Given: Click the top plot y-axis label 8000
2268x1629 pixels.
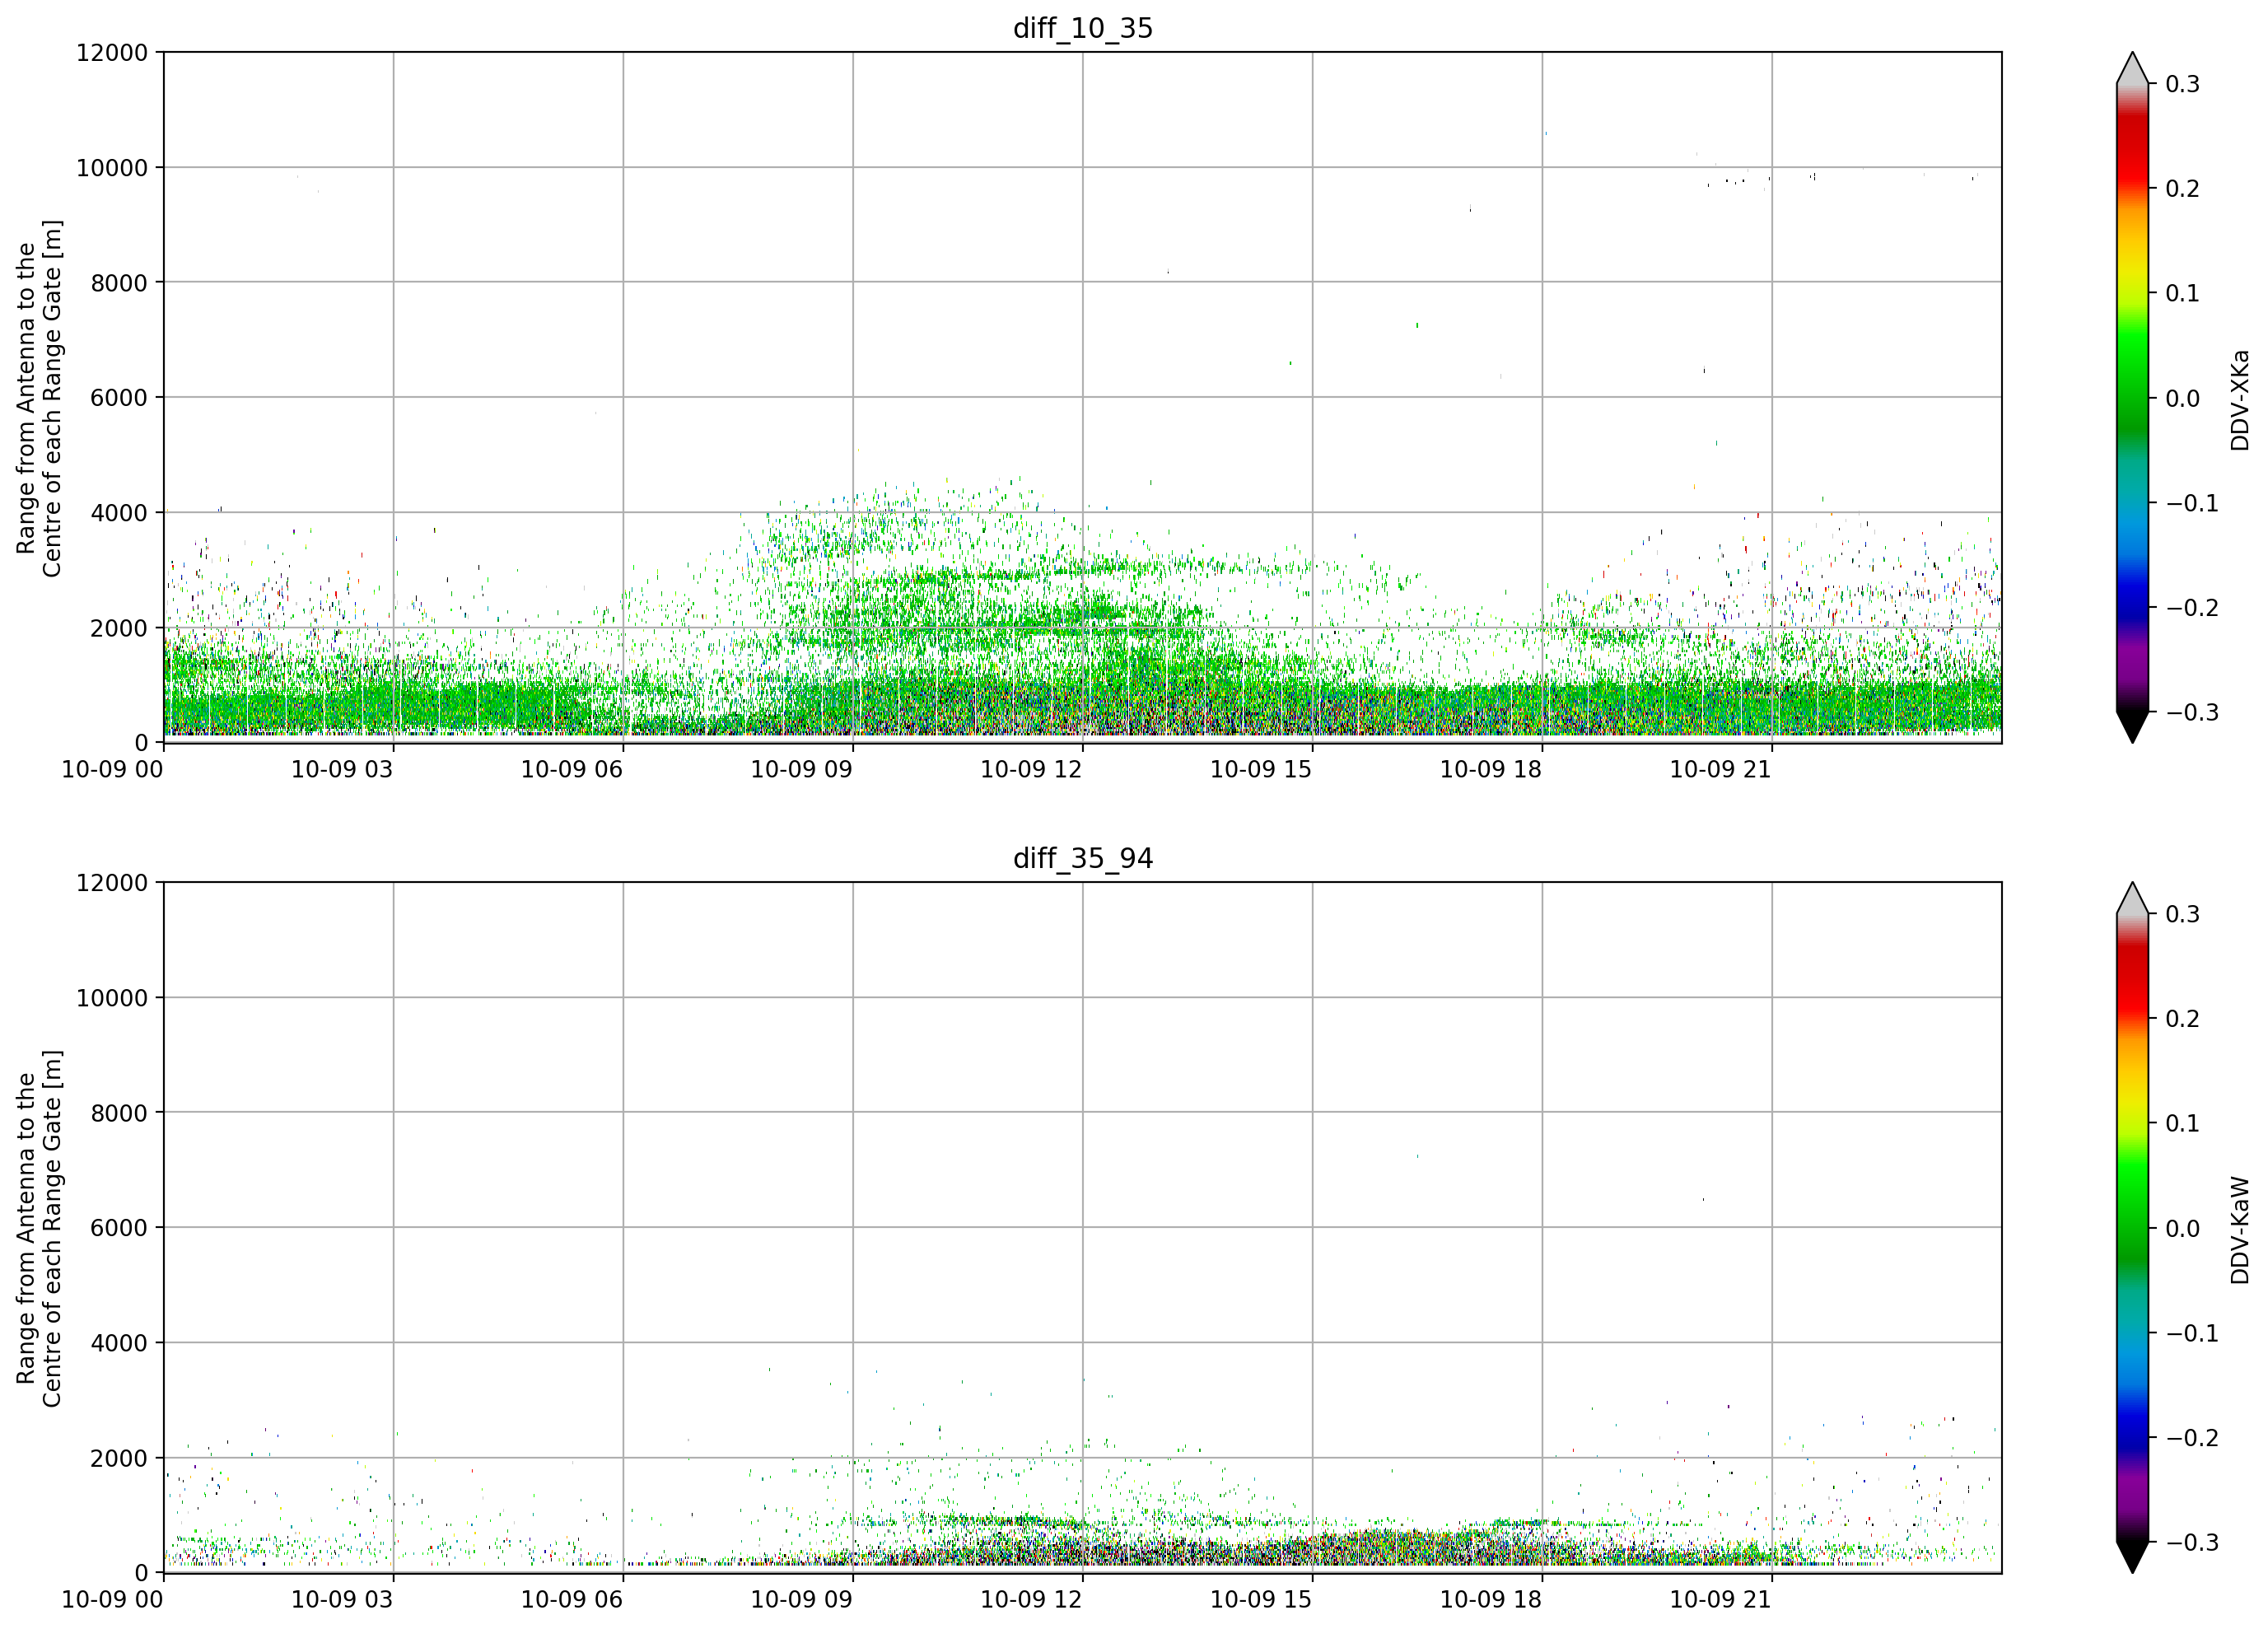Looking at the screenshot, I should 119,283.
